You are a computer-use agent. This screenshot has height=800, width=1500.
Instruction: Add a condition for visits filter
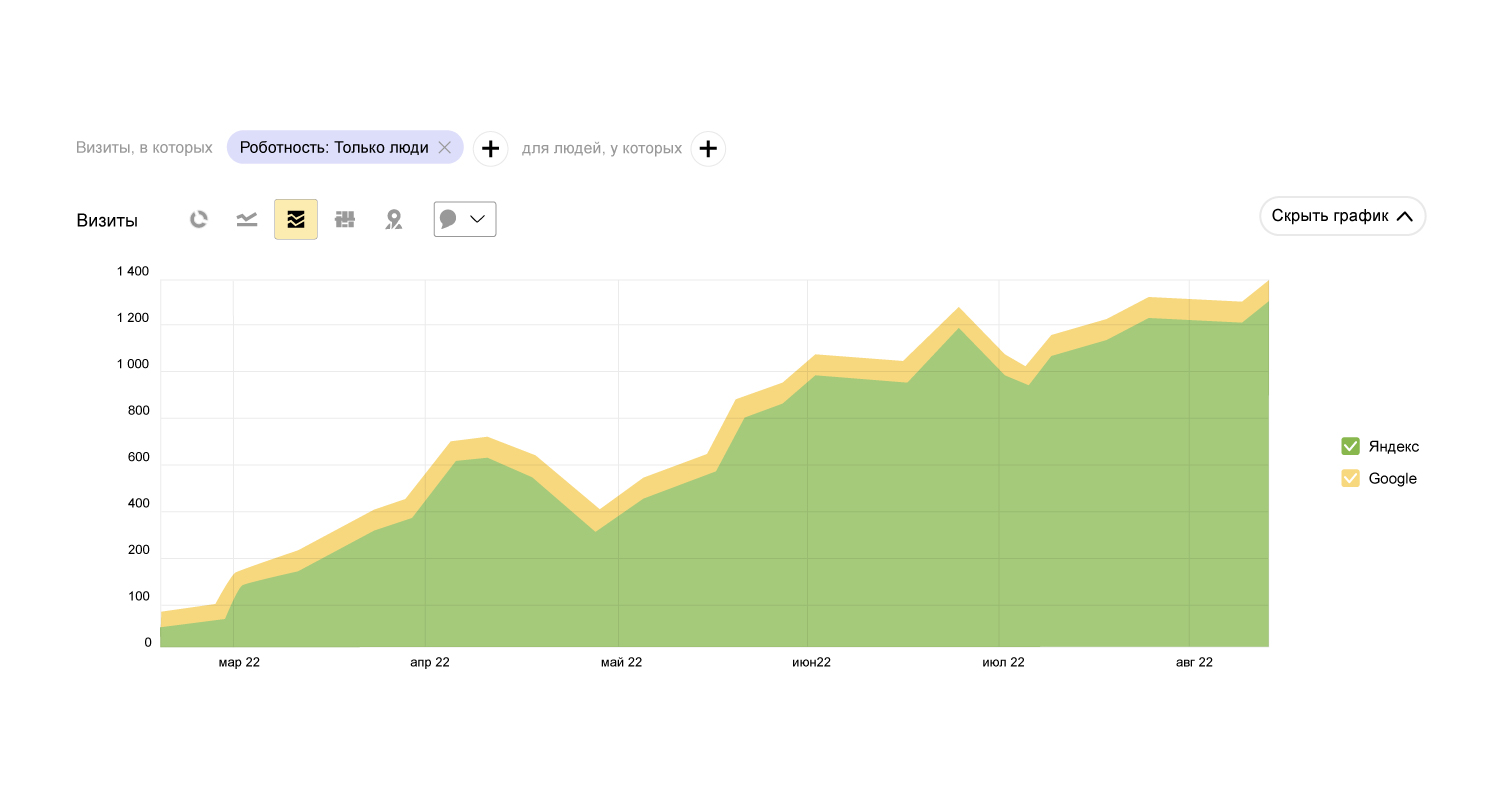490,148
